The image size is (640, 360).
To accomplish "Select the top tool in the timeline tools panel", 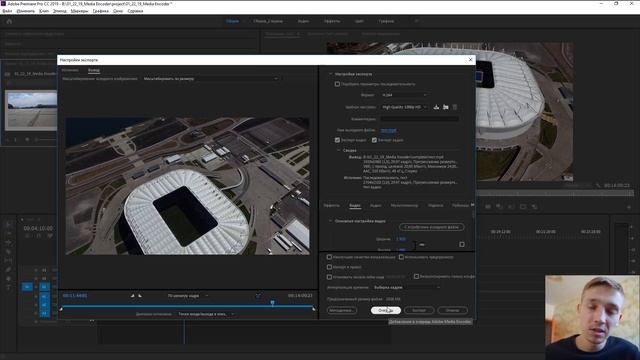I will 9,224.
